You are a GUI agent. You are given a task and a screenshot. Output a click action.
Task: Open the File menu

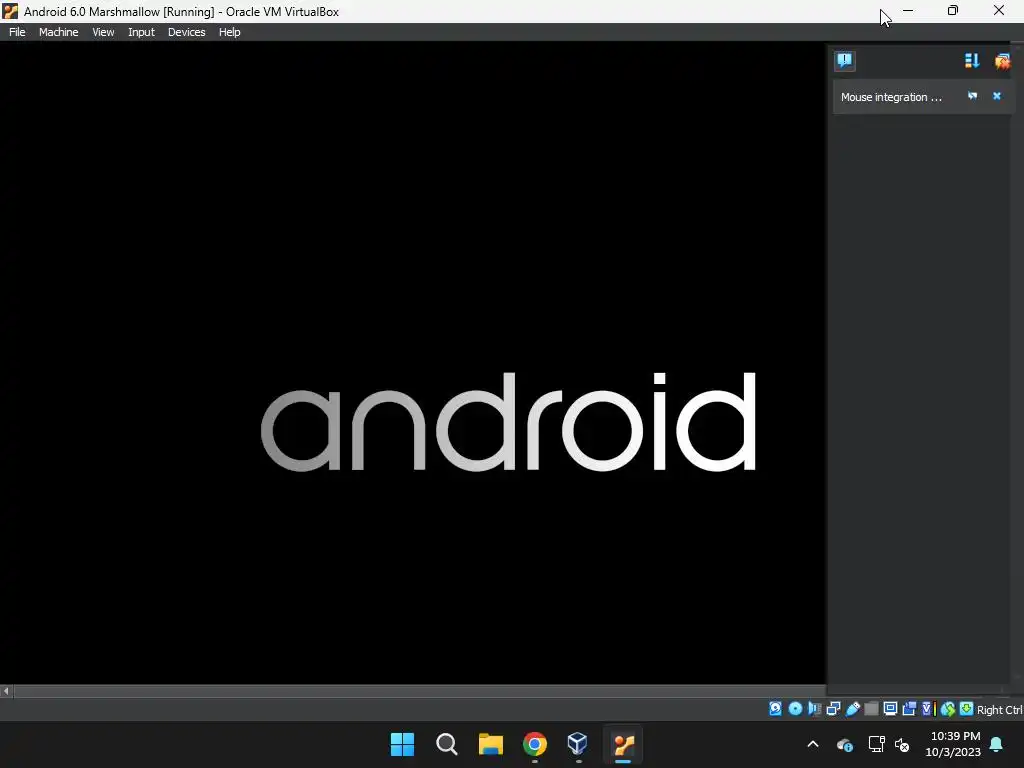[17, 32]
